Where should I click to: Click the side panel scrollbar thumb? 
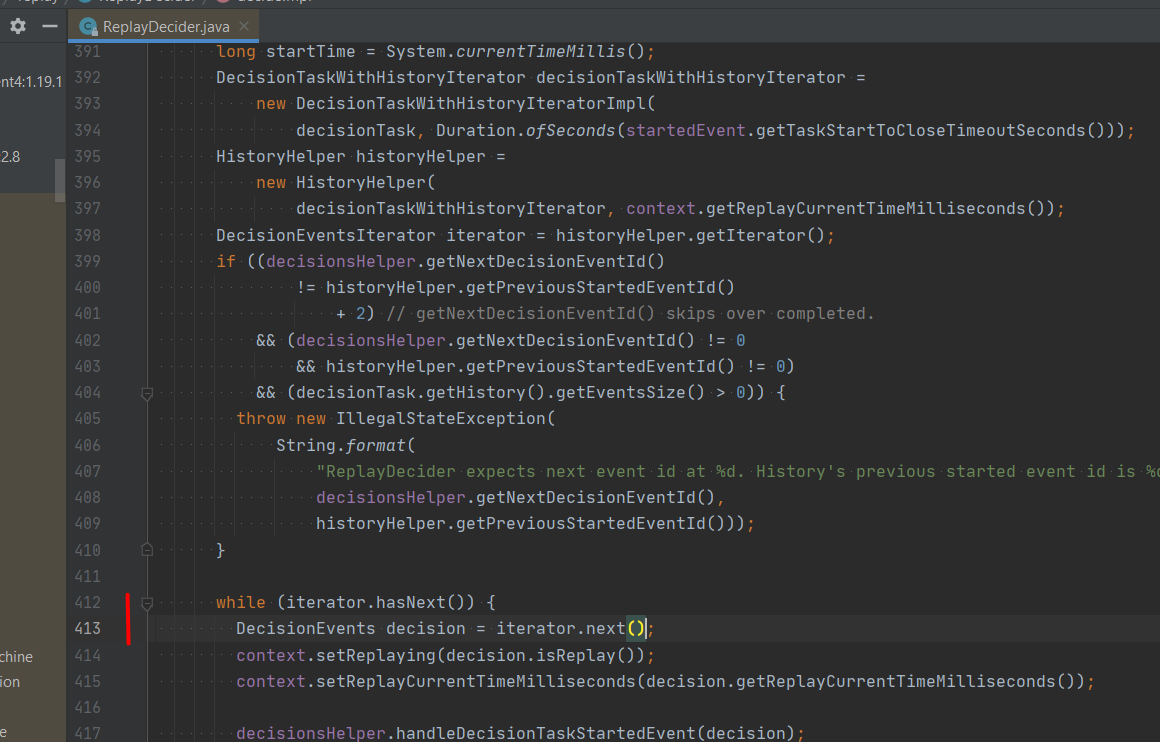[x=60, y=180]
